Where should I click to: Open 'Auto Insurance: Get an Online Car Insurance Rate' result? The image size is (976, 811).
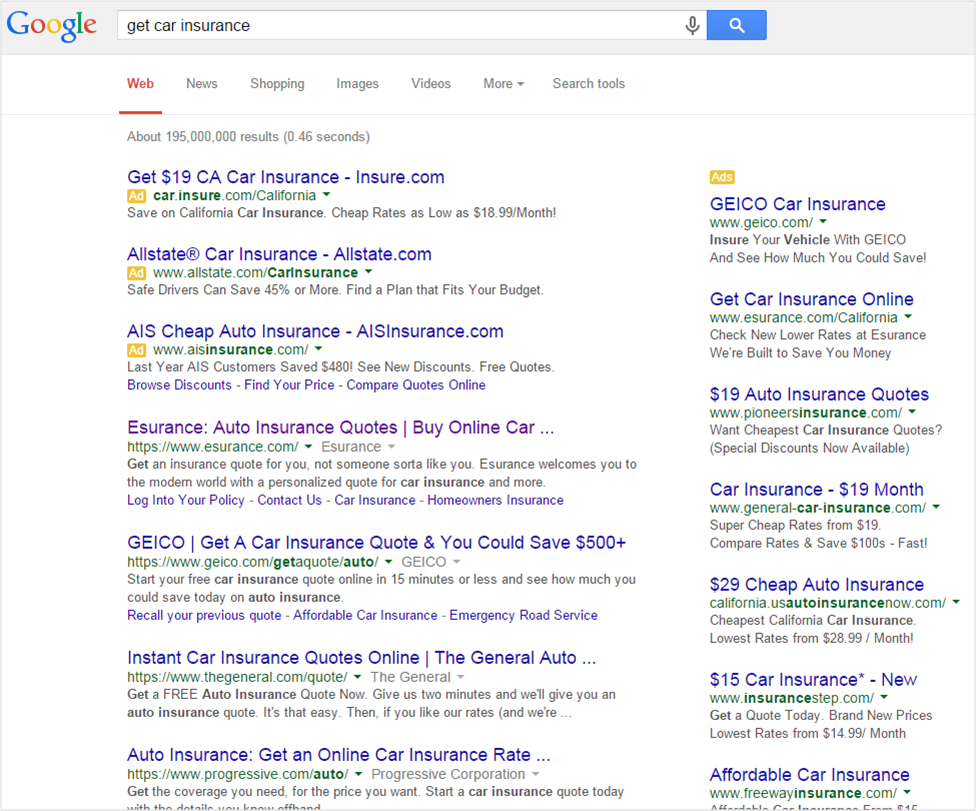tap(339, 755)
